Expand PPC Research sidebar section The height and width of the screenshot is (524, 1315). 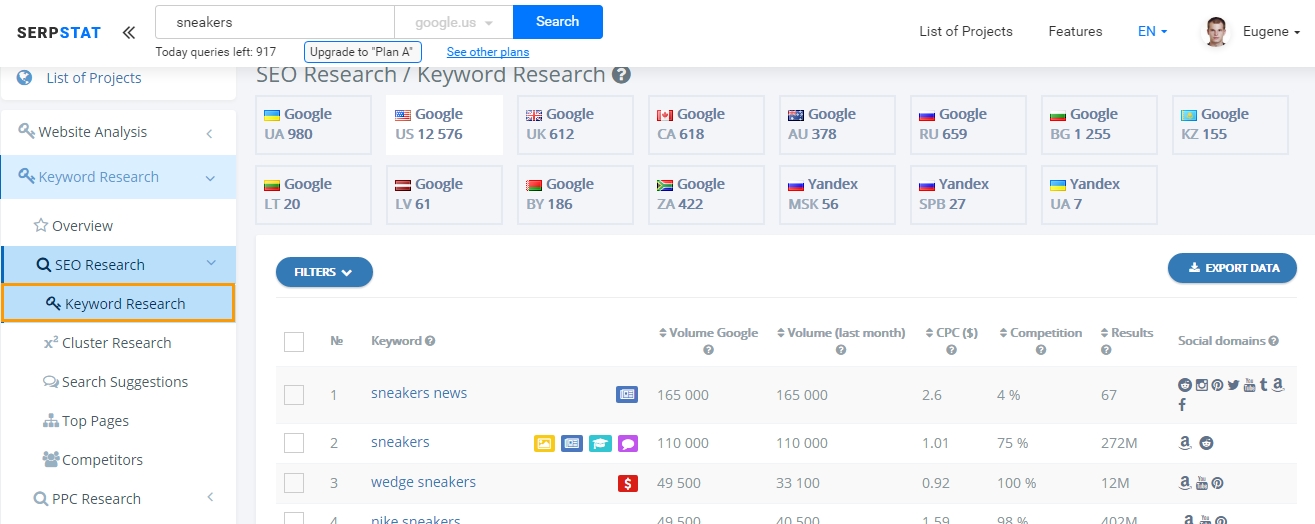(x=119, y=498)
